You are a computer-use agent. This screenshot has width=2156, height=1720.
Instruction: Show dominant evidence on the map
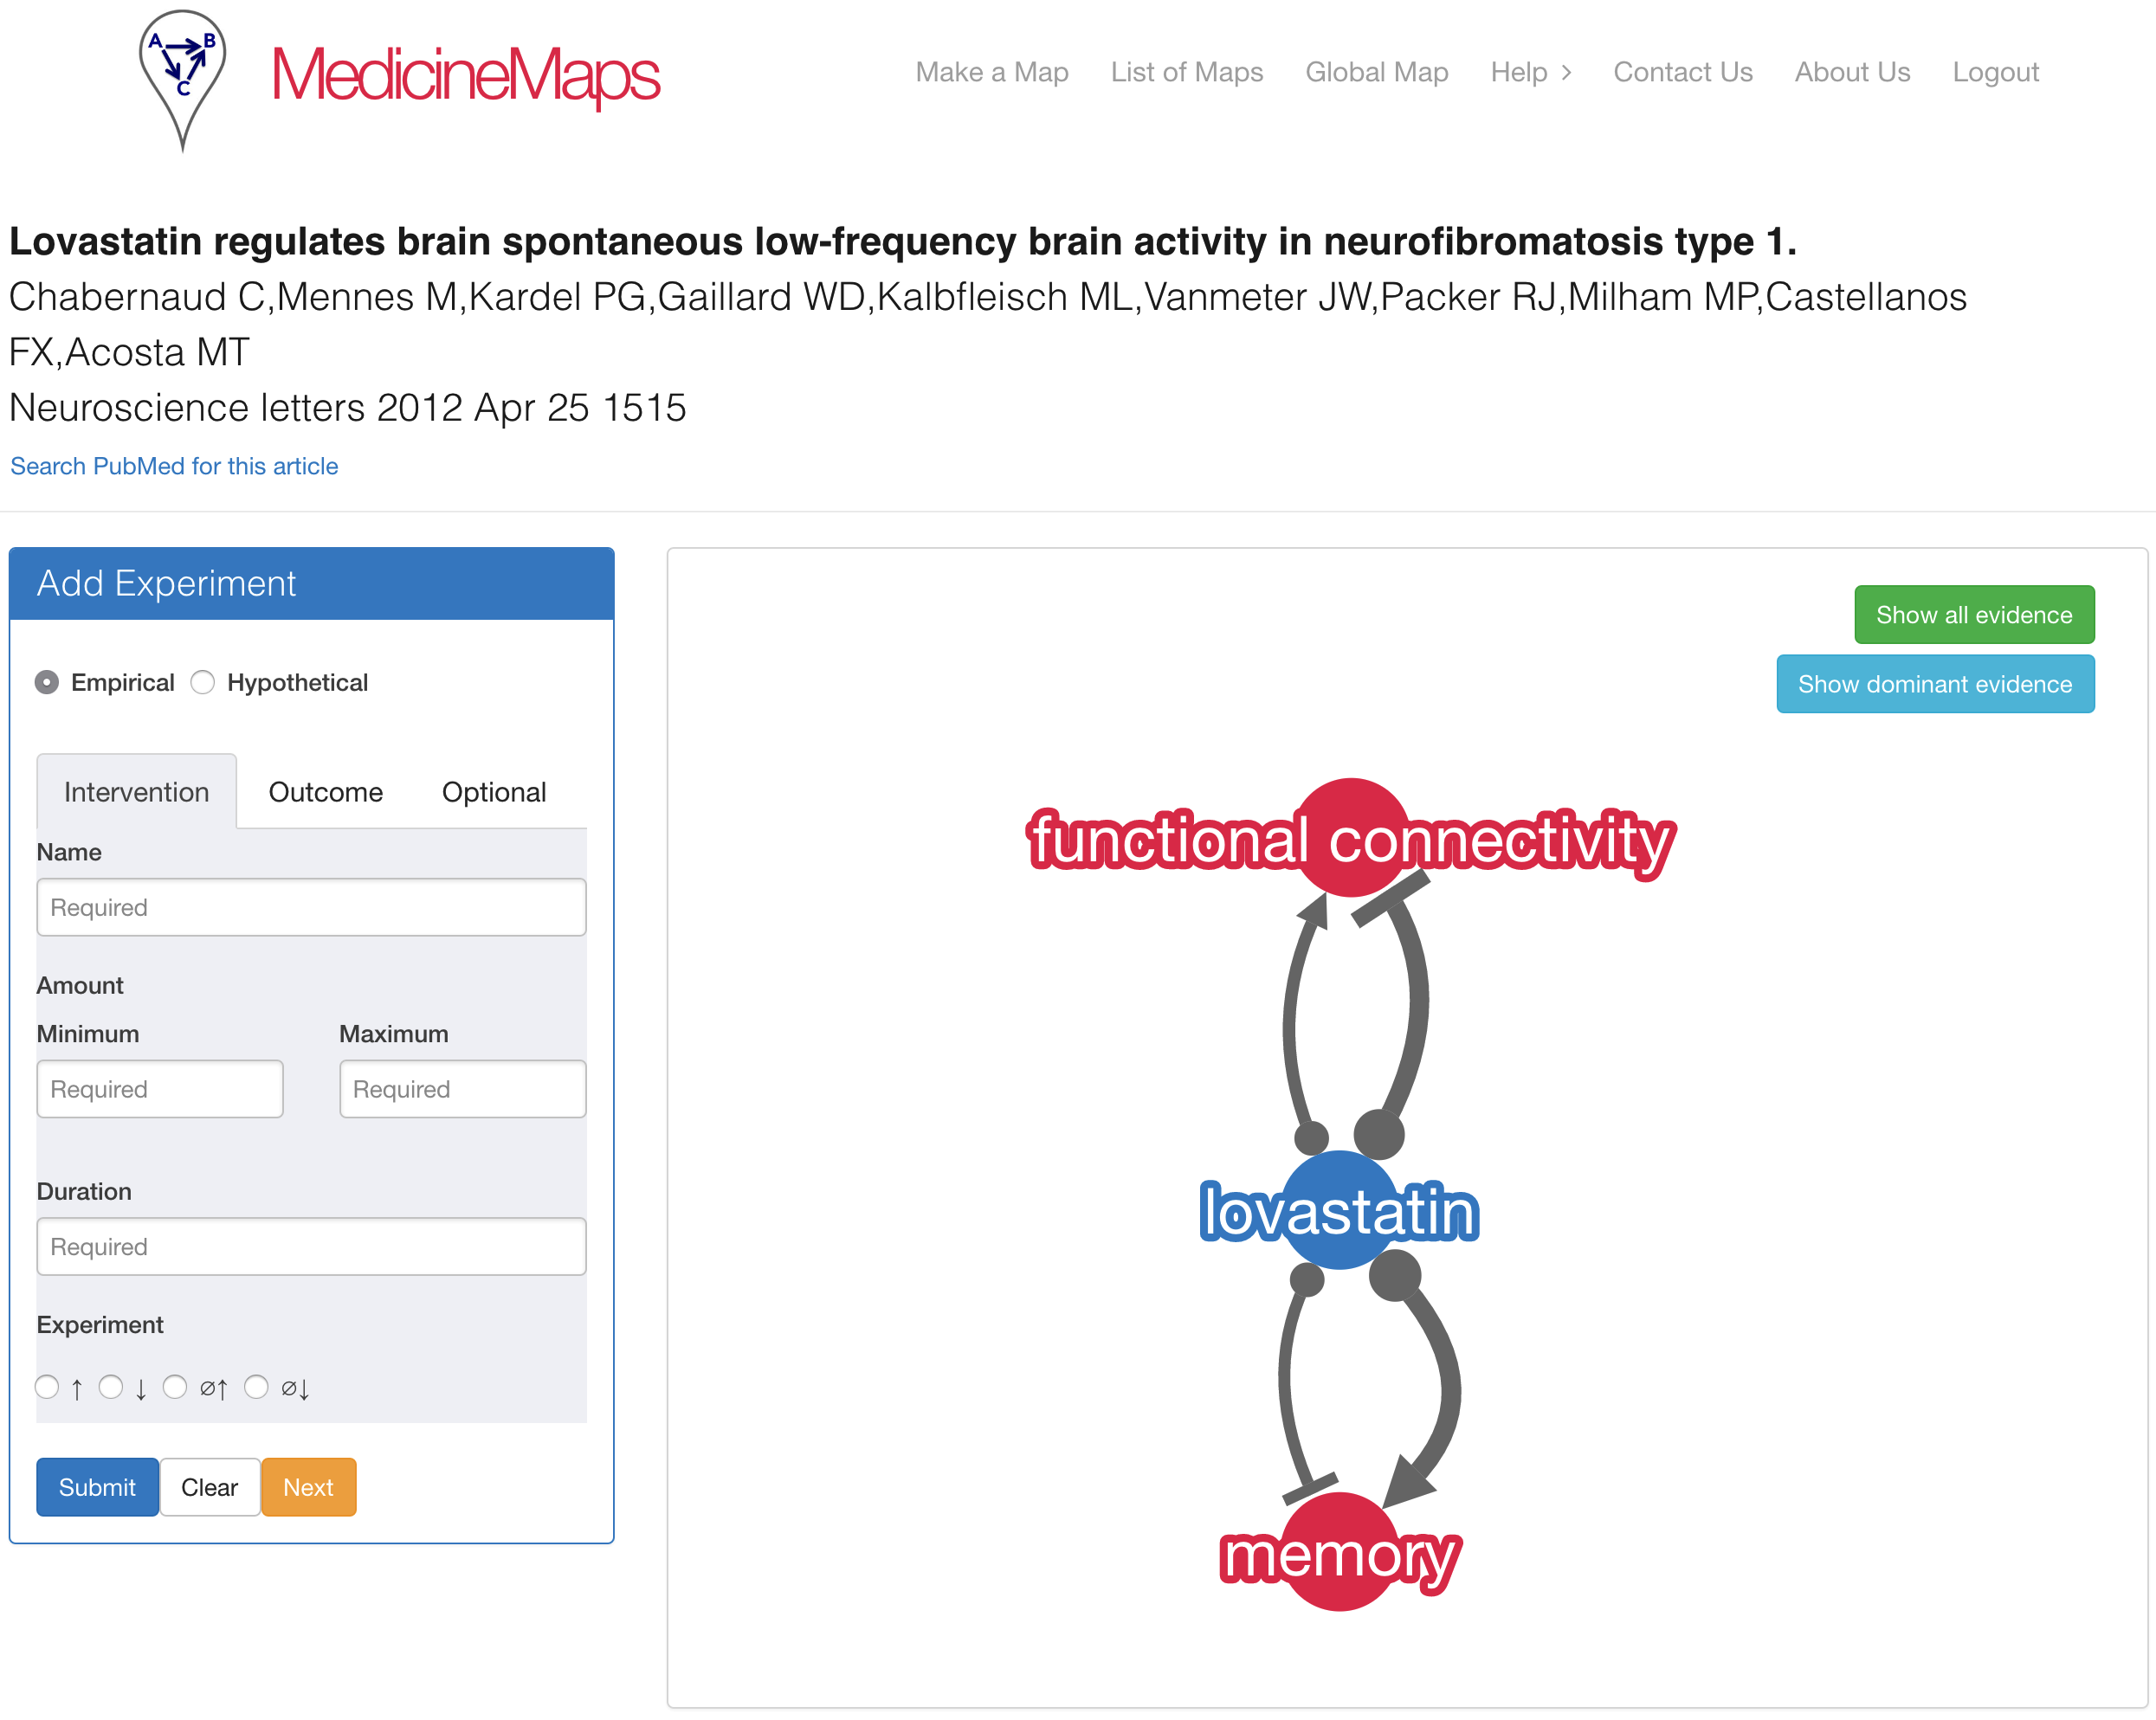pos(1931,685)
